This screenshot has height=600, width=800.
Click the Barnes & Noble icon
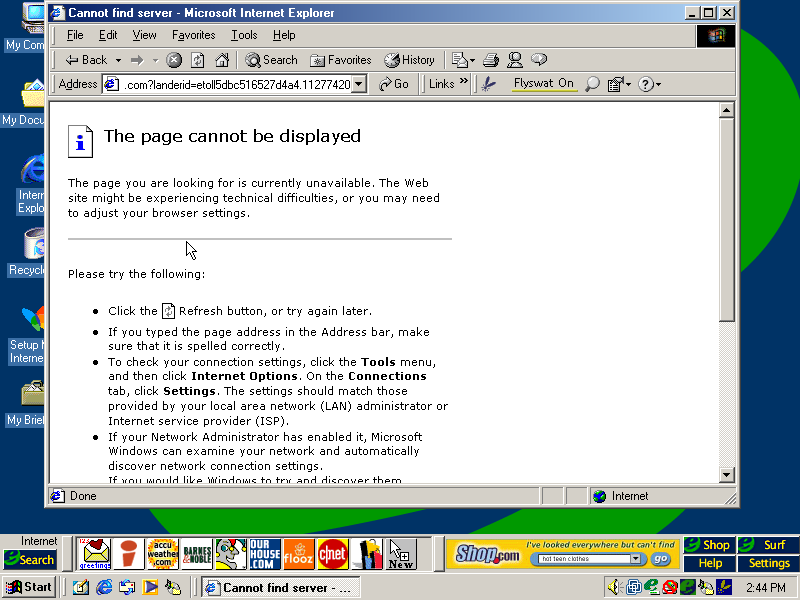coord(196,553)
